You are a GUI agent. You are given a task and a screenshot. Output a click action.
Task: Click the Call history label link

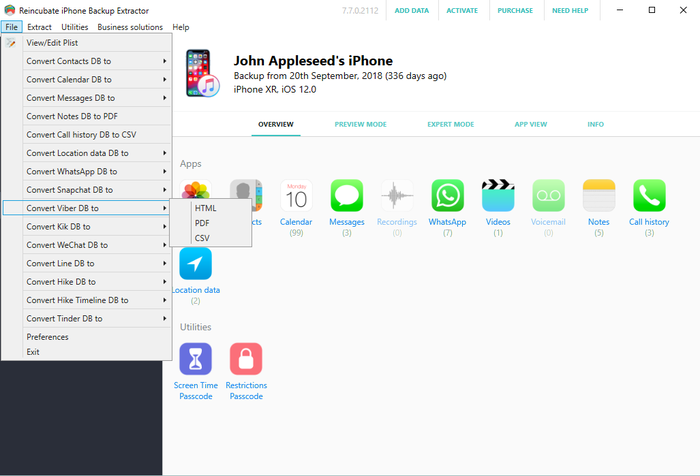[649, 222]
